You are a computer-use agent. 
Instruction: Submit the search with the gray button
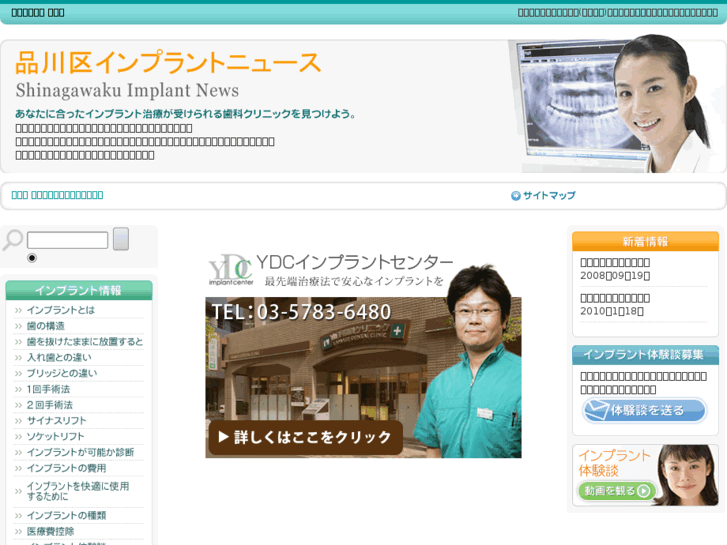[x=121, y=239]
